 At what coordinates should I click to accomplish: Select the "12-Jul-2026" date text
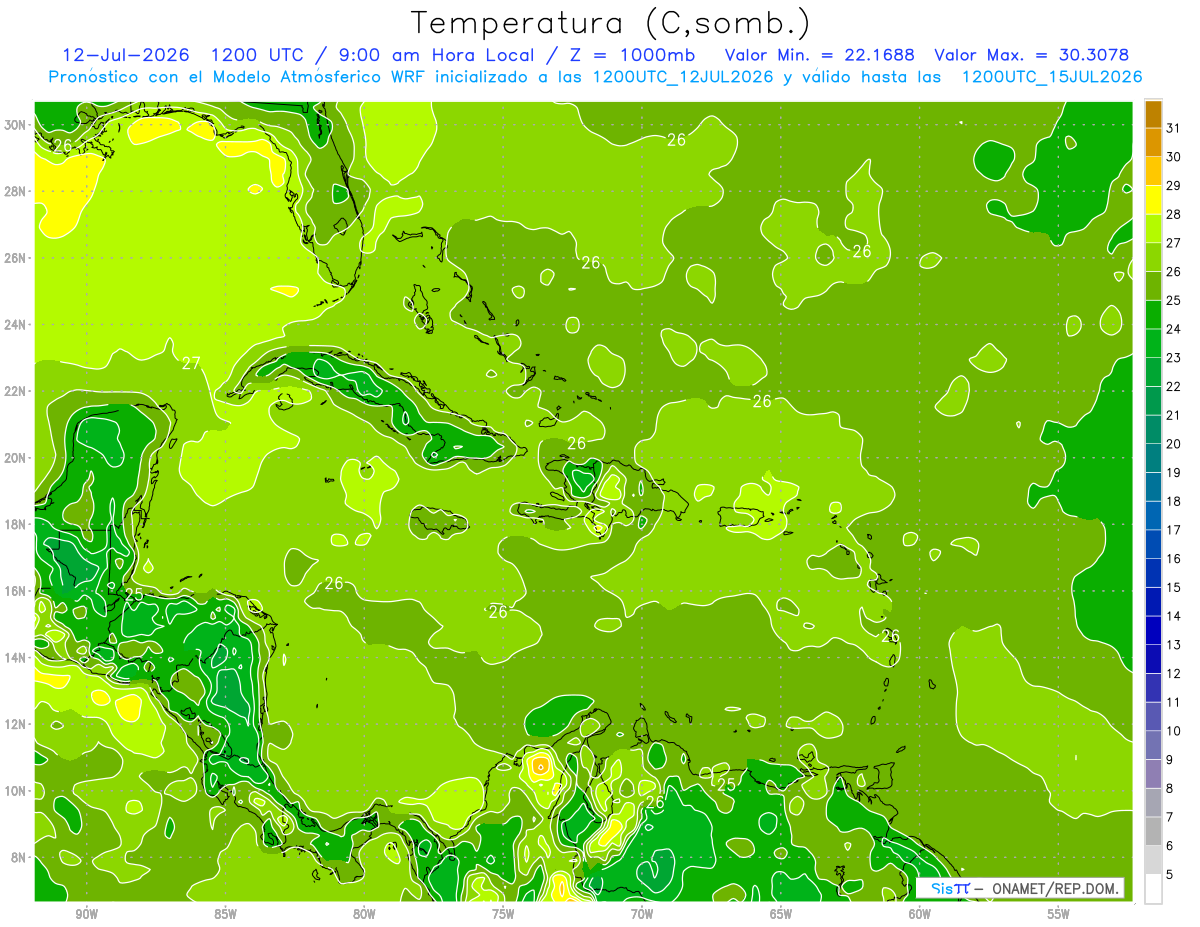click(x=126, y=55)
